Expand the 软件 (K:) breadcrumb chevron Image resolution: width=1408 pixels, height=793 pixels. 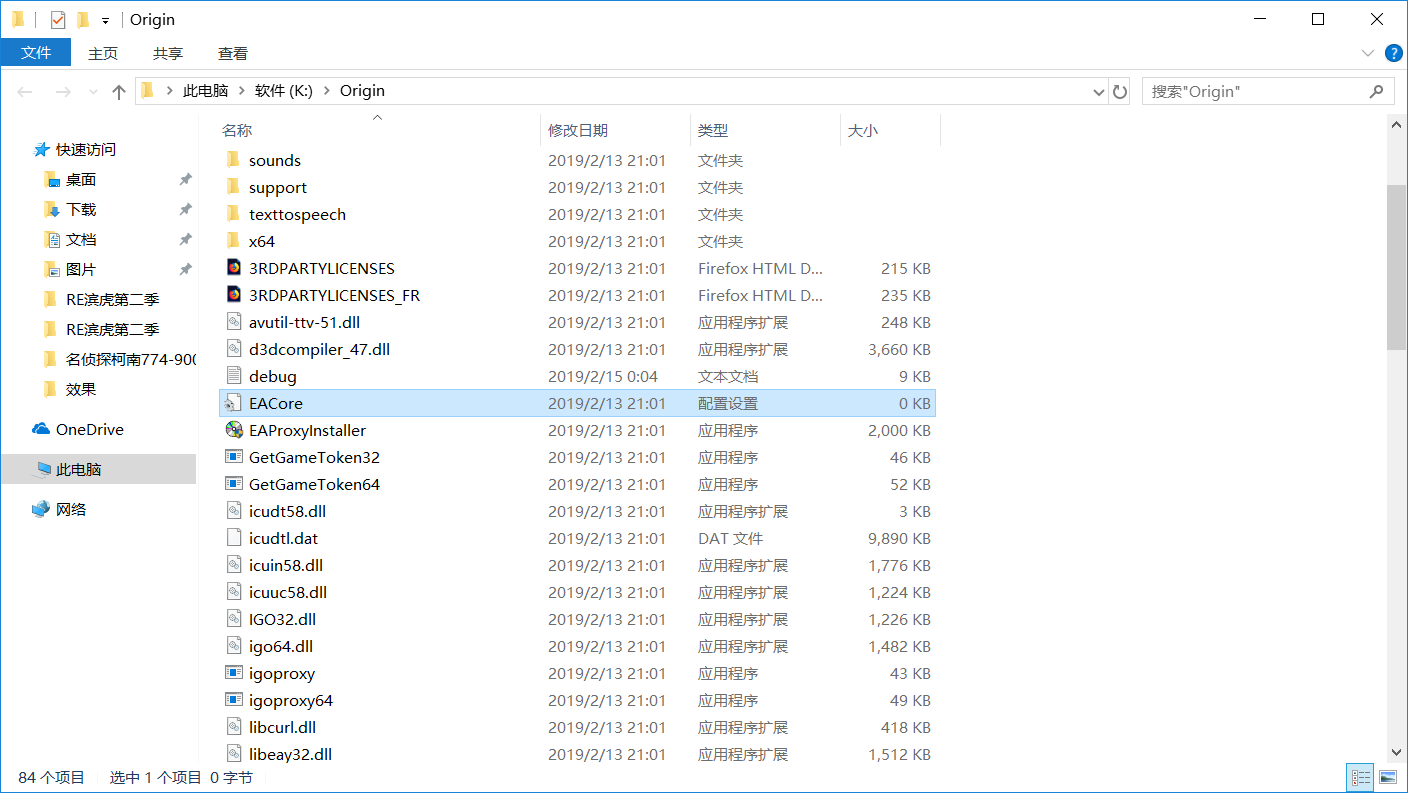324,91
